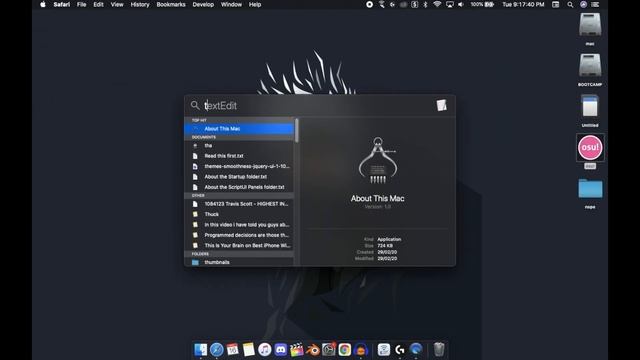Select the mac drive desktop icon
The height and width of the screenshot is (360, 640).
590,24
